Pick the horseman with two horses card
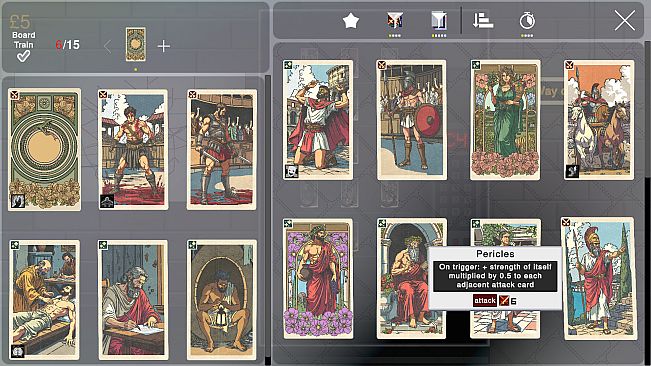This screenshot has width=651, height=366. tap(599, 120)
